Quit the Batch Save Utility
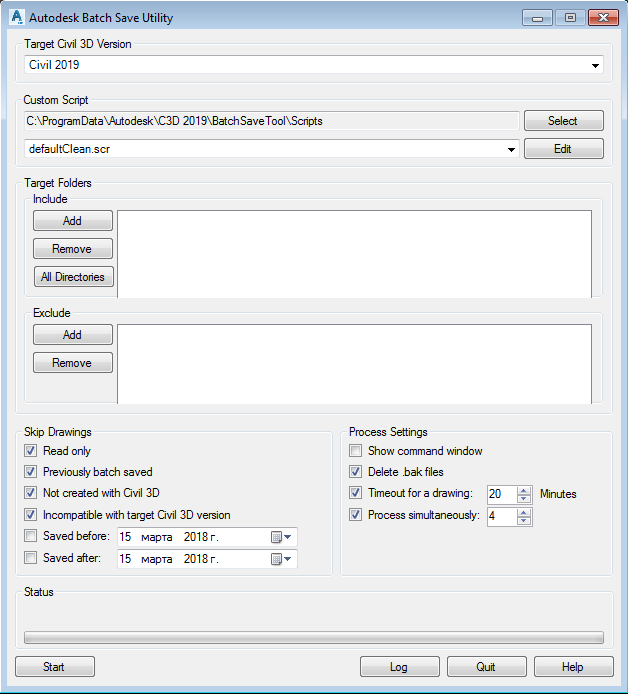 pos(487,667)
